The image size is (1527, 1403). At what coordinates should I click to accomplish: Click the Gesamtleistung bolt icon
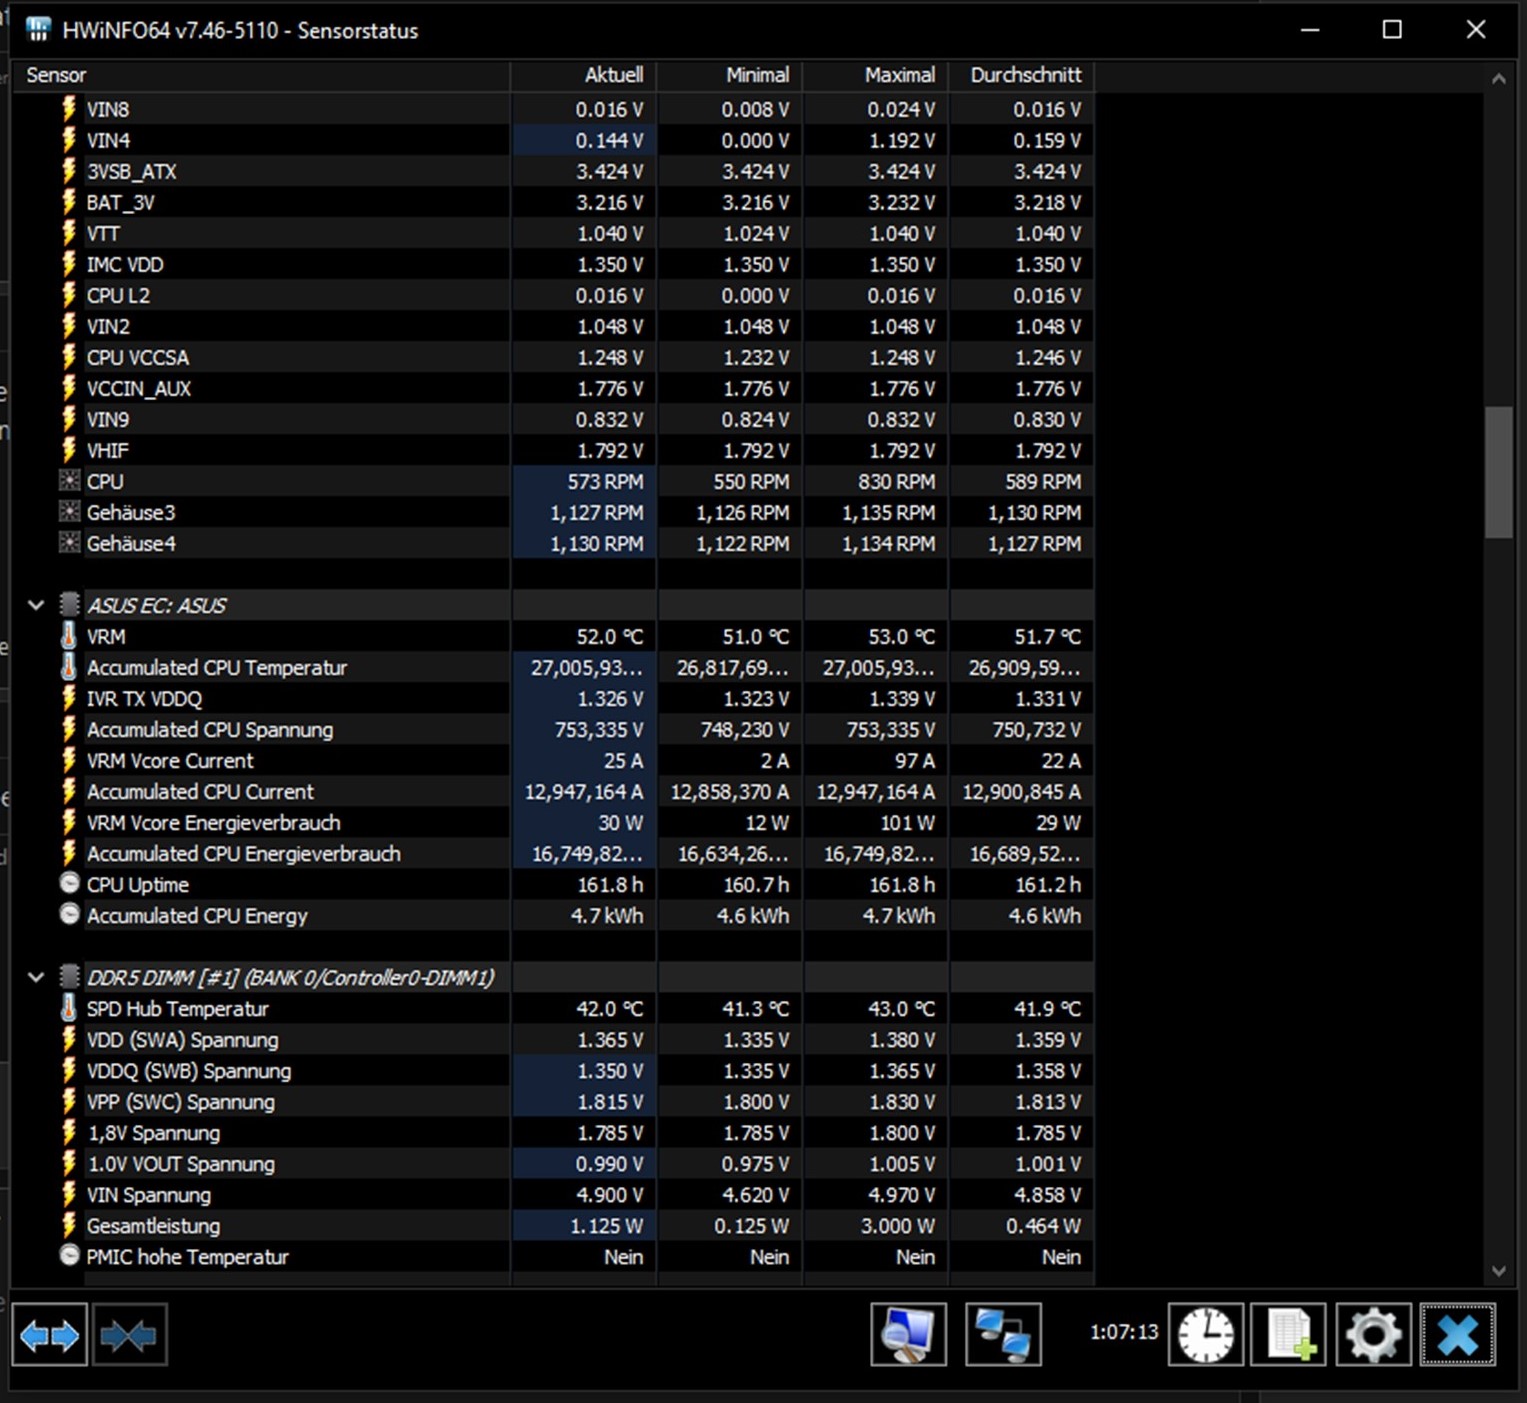(x=69, y=1225)
